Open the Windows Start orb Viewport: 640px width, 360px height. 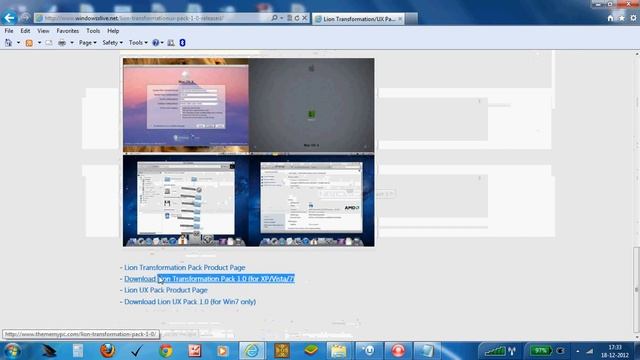[x=13, y=351]
